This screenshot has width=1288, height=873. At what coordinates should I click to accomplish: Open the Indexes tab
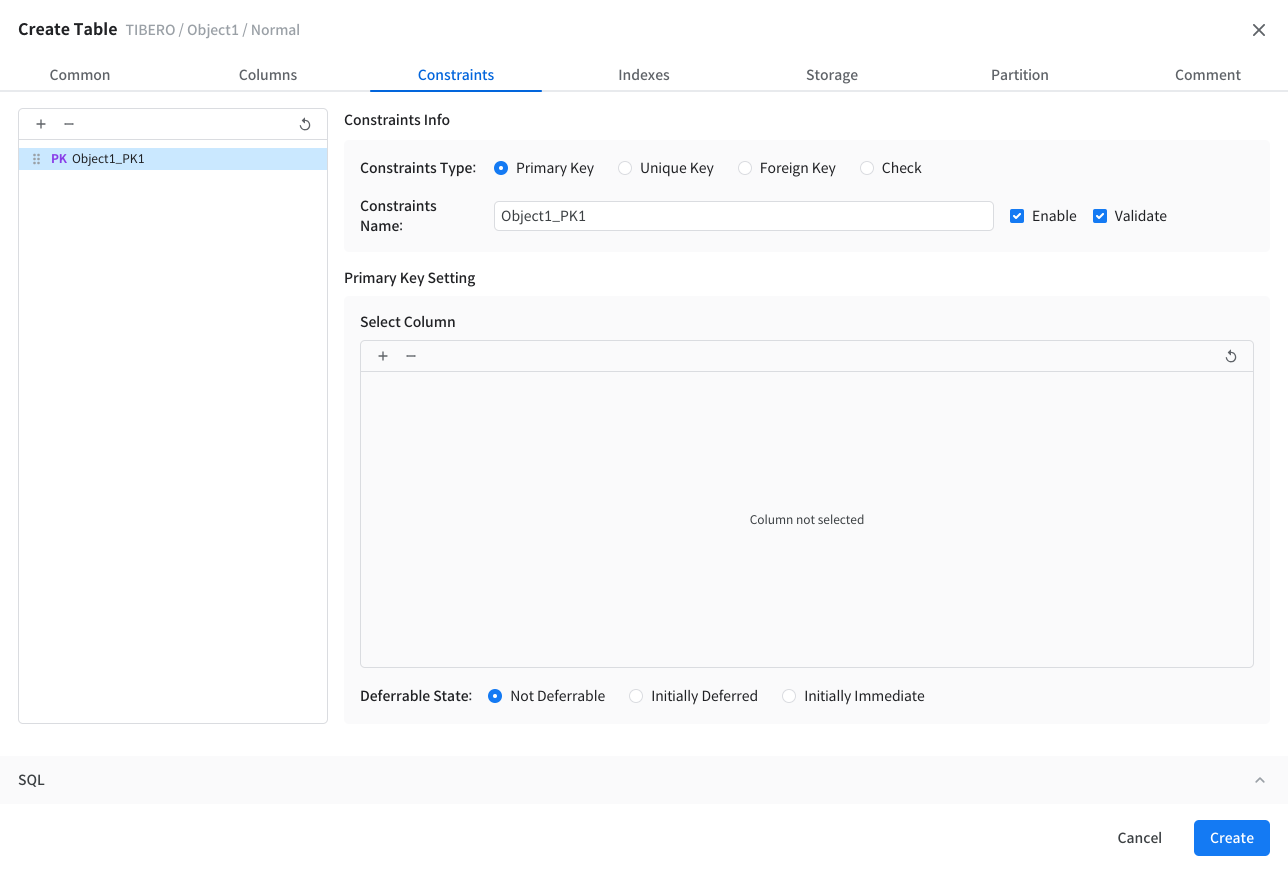pyautogui.click(x=644, y=75)
